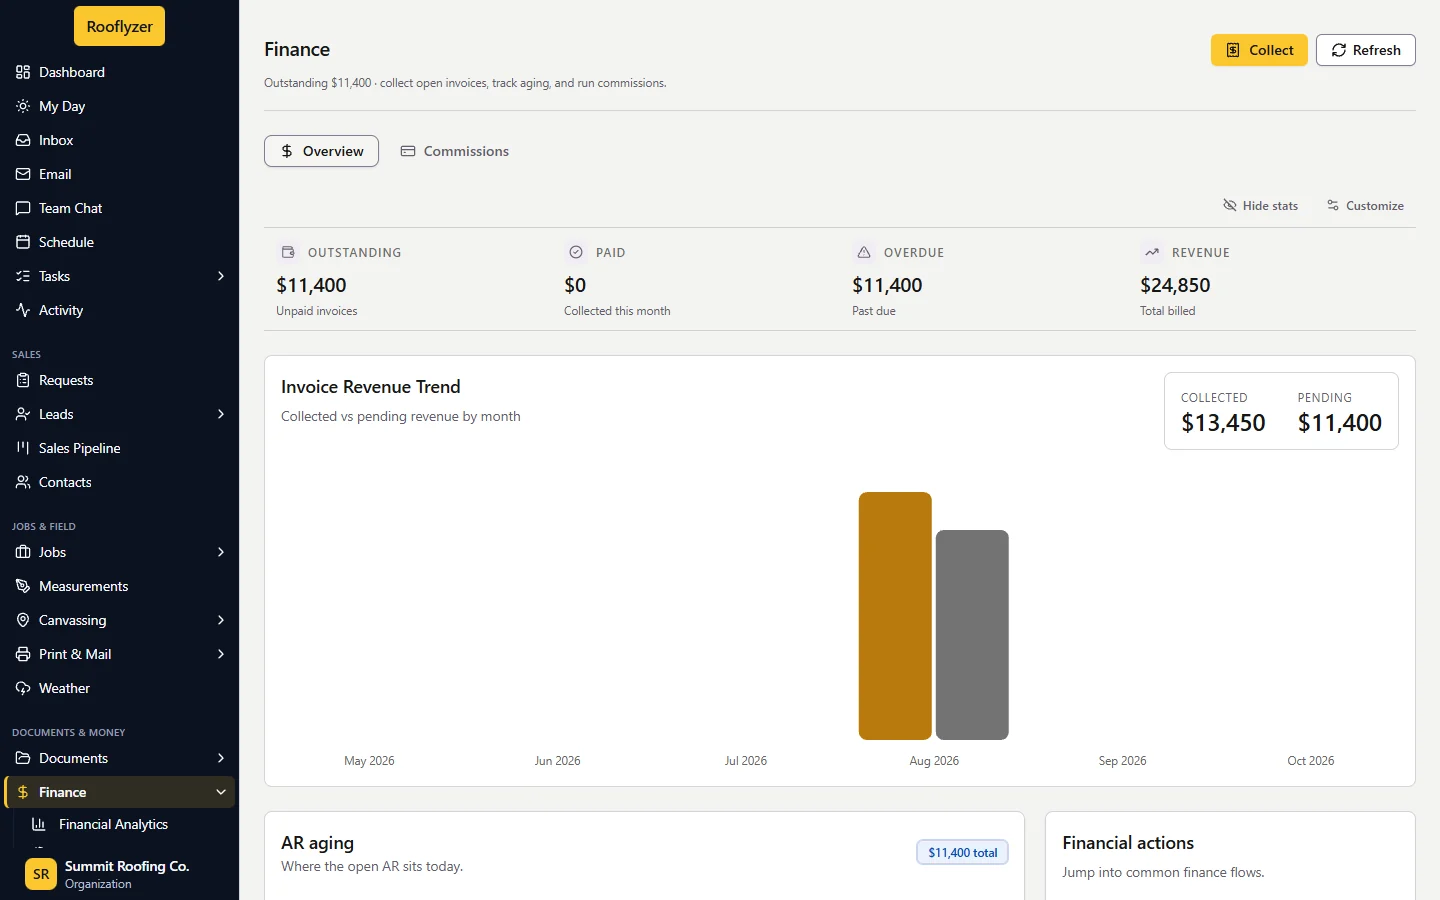
Task: Click the Outstanding $11,400 stat card
Action: point(408,280)
